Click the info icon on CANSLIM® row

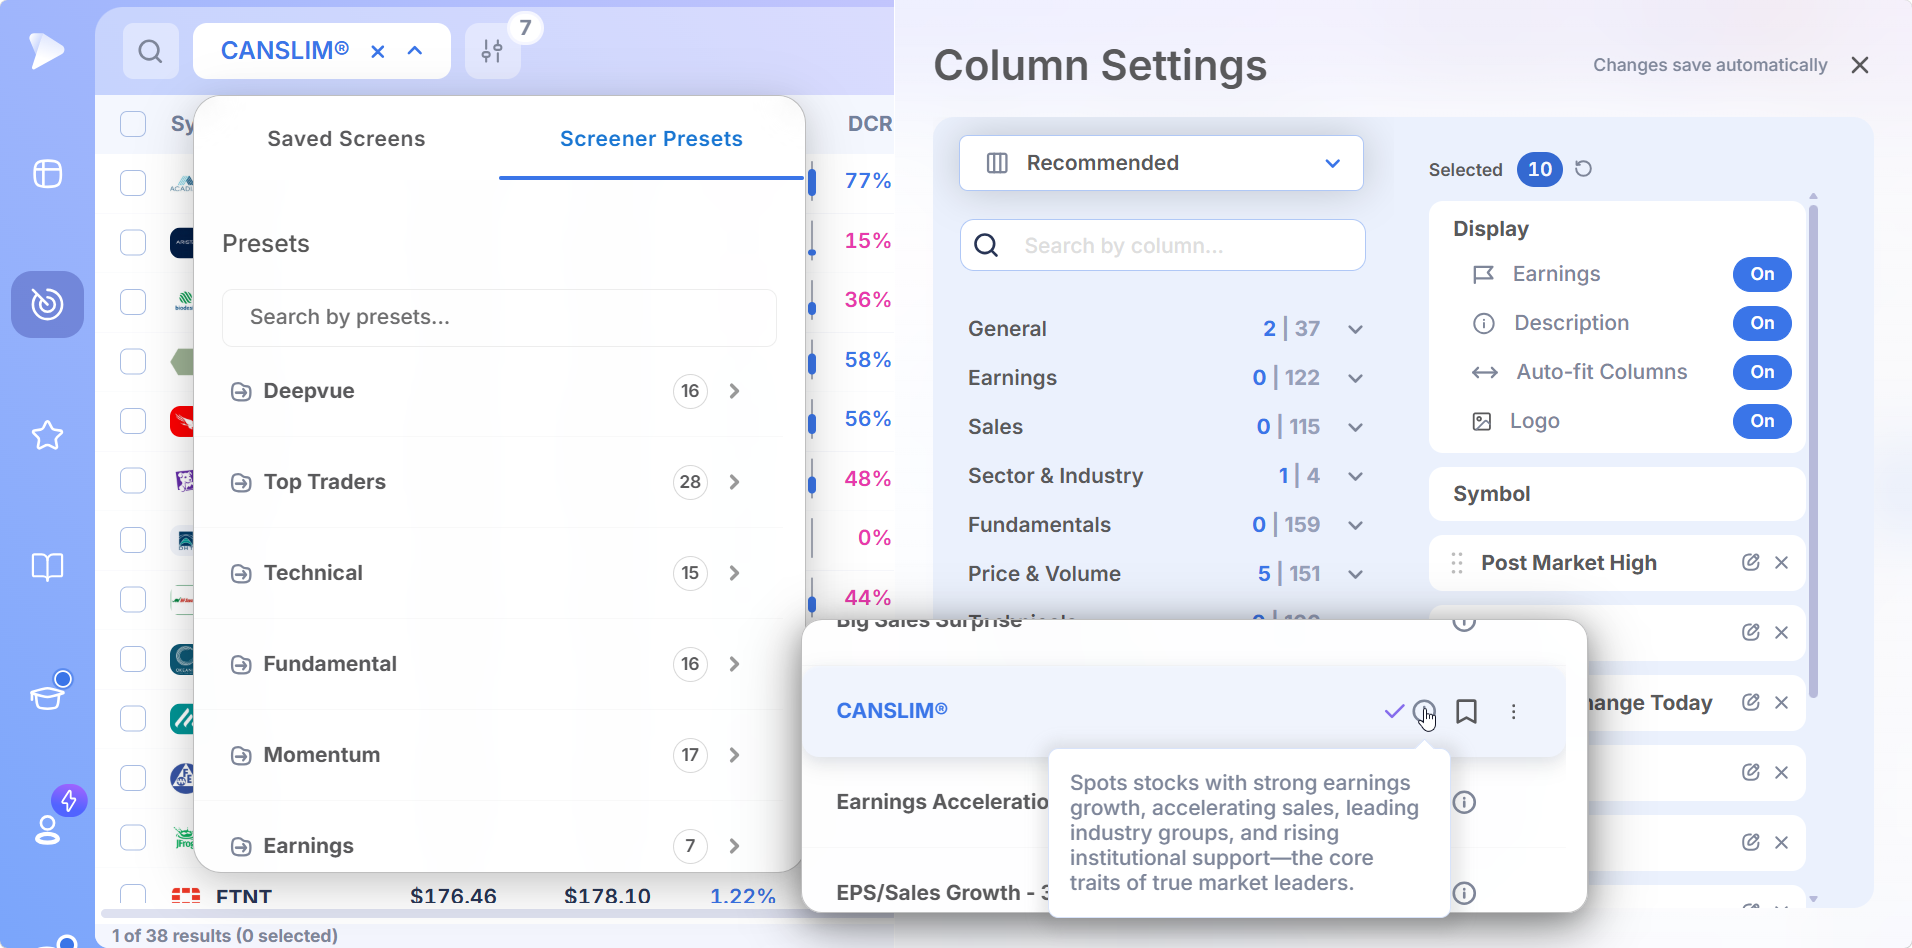pyautogui.click(x=1424, y=711)
